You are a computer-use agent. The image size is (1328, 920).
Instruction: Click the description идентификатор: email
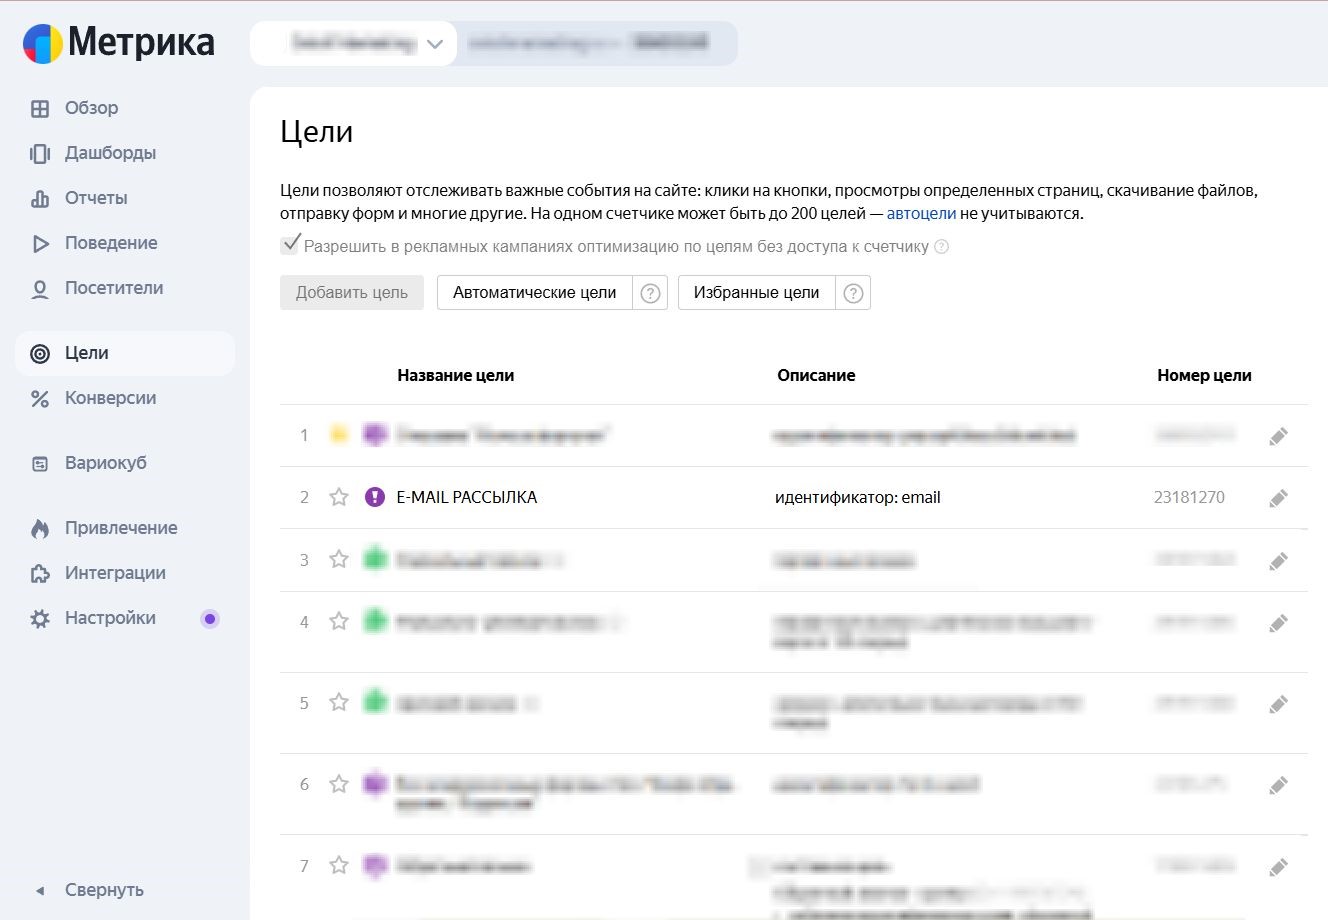click(858, 497)
